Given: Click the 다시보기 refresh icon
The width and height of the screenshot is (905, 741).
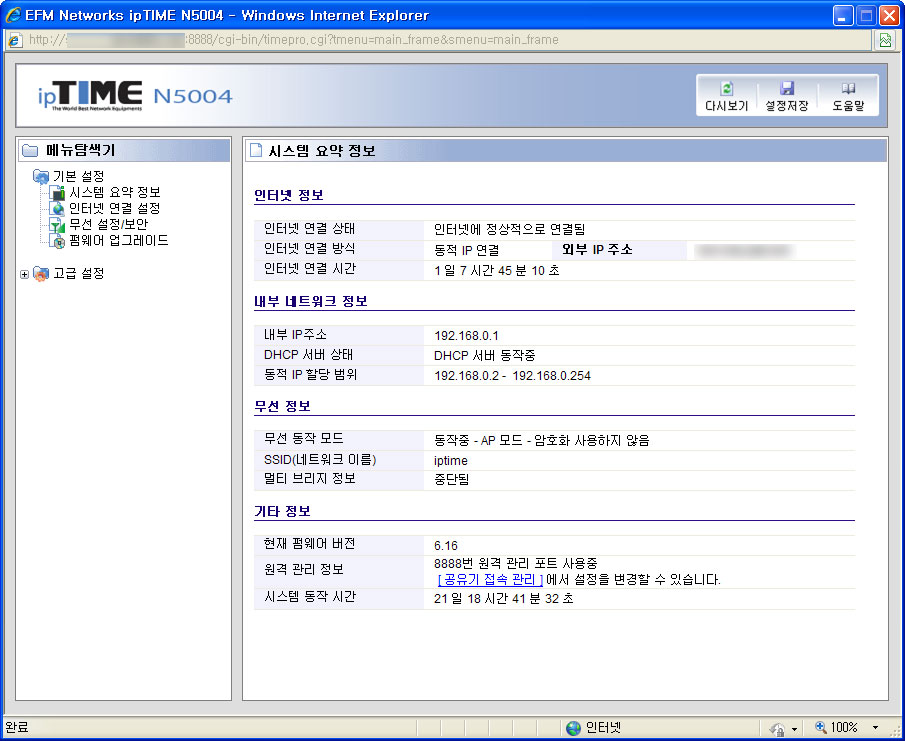Looking at the screenshot, I should (727, 88).
